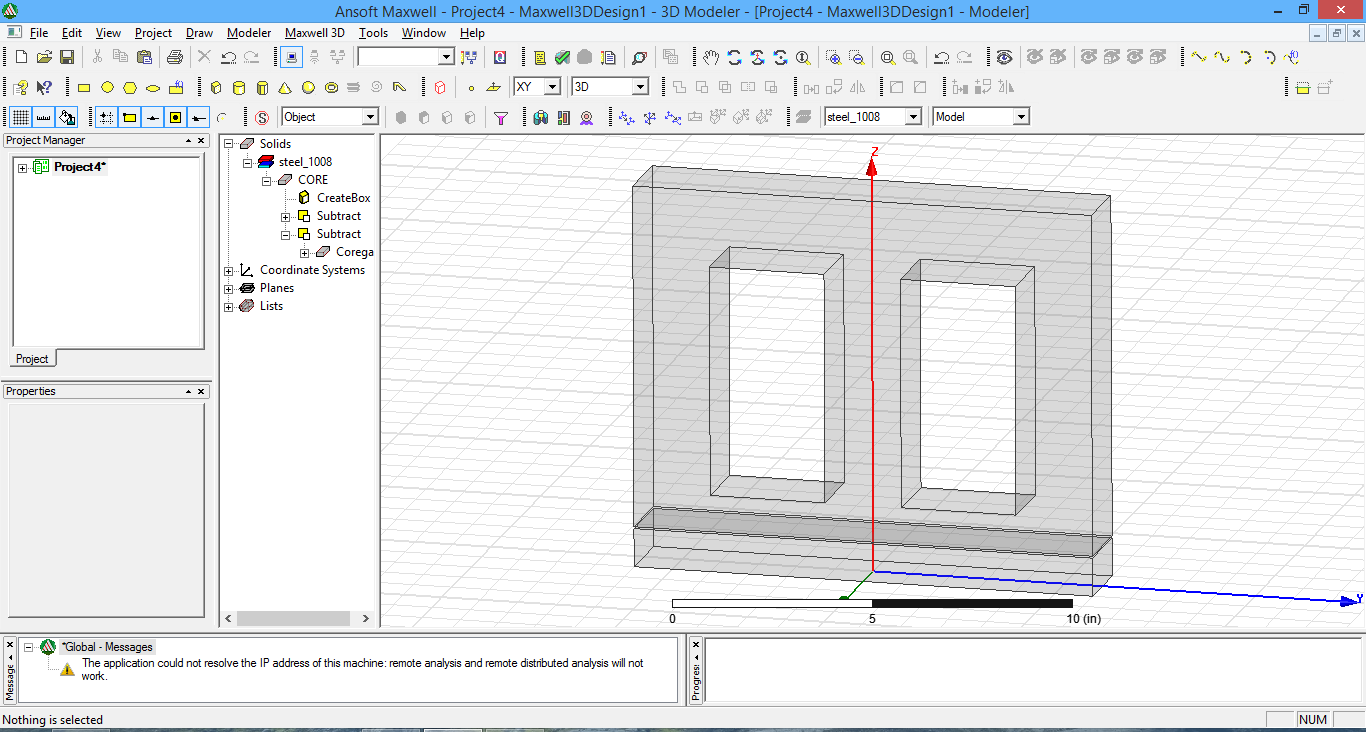Select the Draw Box tool
The height and width of the screenshot is (732, 1366).
click(x=216, y=87)
